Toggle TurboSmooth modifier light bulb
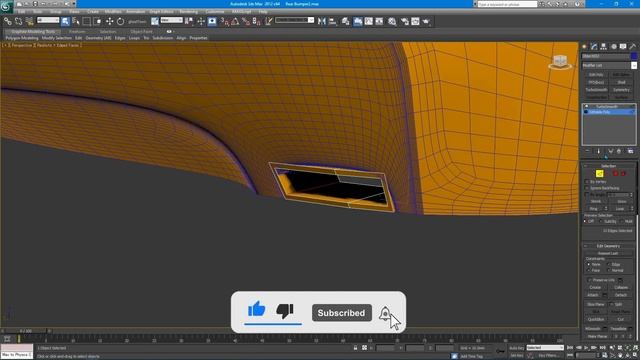 click(x=587, y=107)
